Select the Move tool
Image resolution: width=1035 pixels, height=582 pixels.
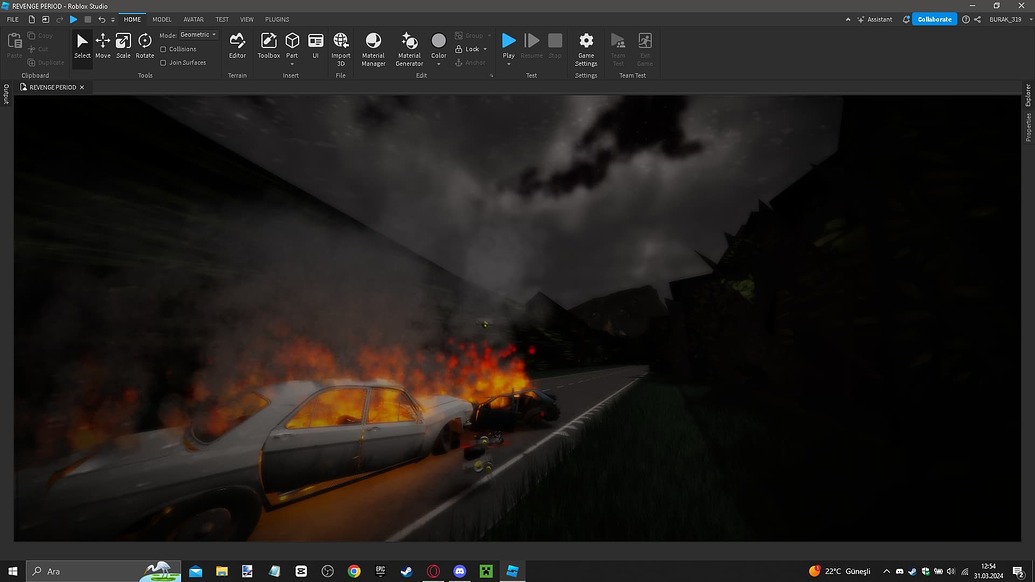point(102,42)
